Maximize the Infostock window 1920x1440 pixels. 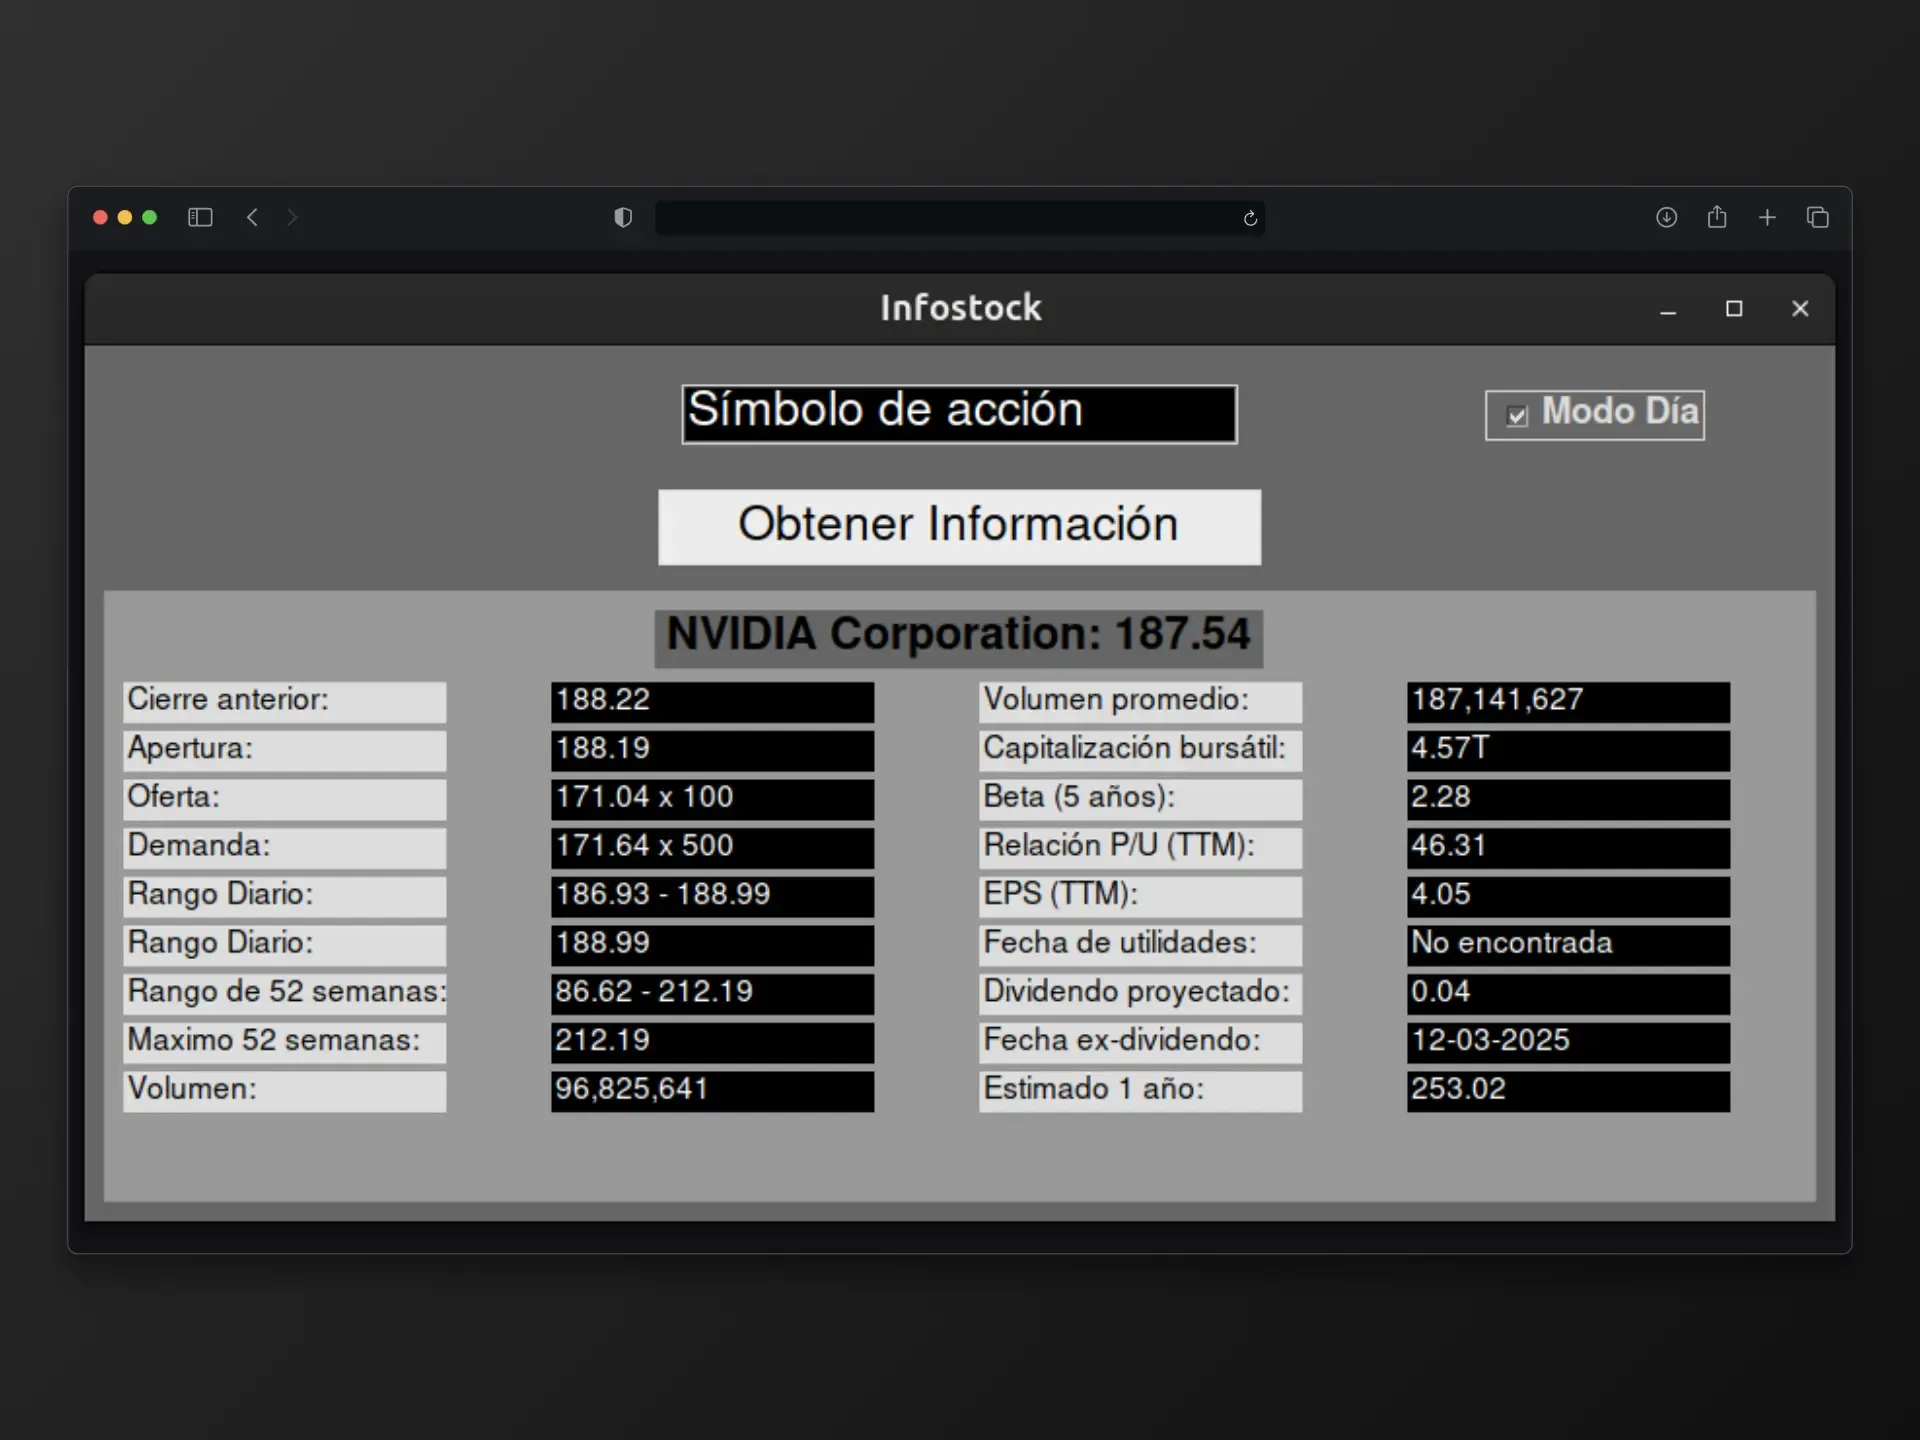1734,309
